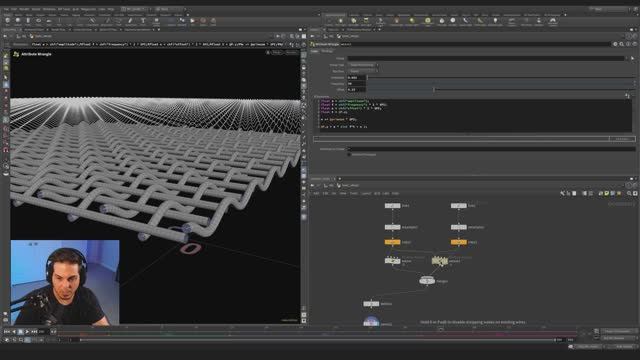
Task: Select the line1 node at top left
Action: [392, 205]
